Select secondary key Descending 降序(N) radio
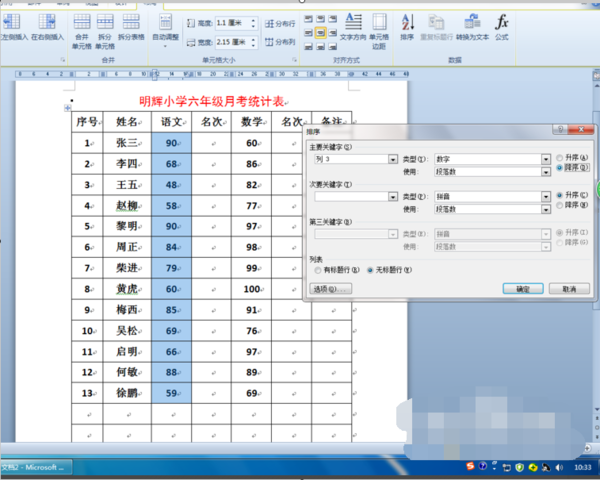 pos(560,205)
